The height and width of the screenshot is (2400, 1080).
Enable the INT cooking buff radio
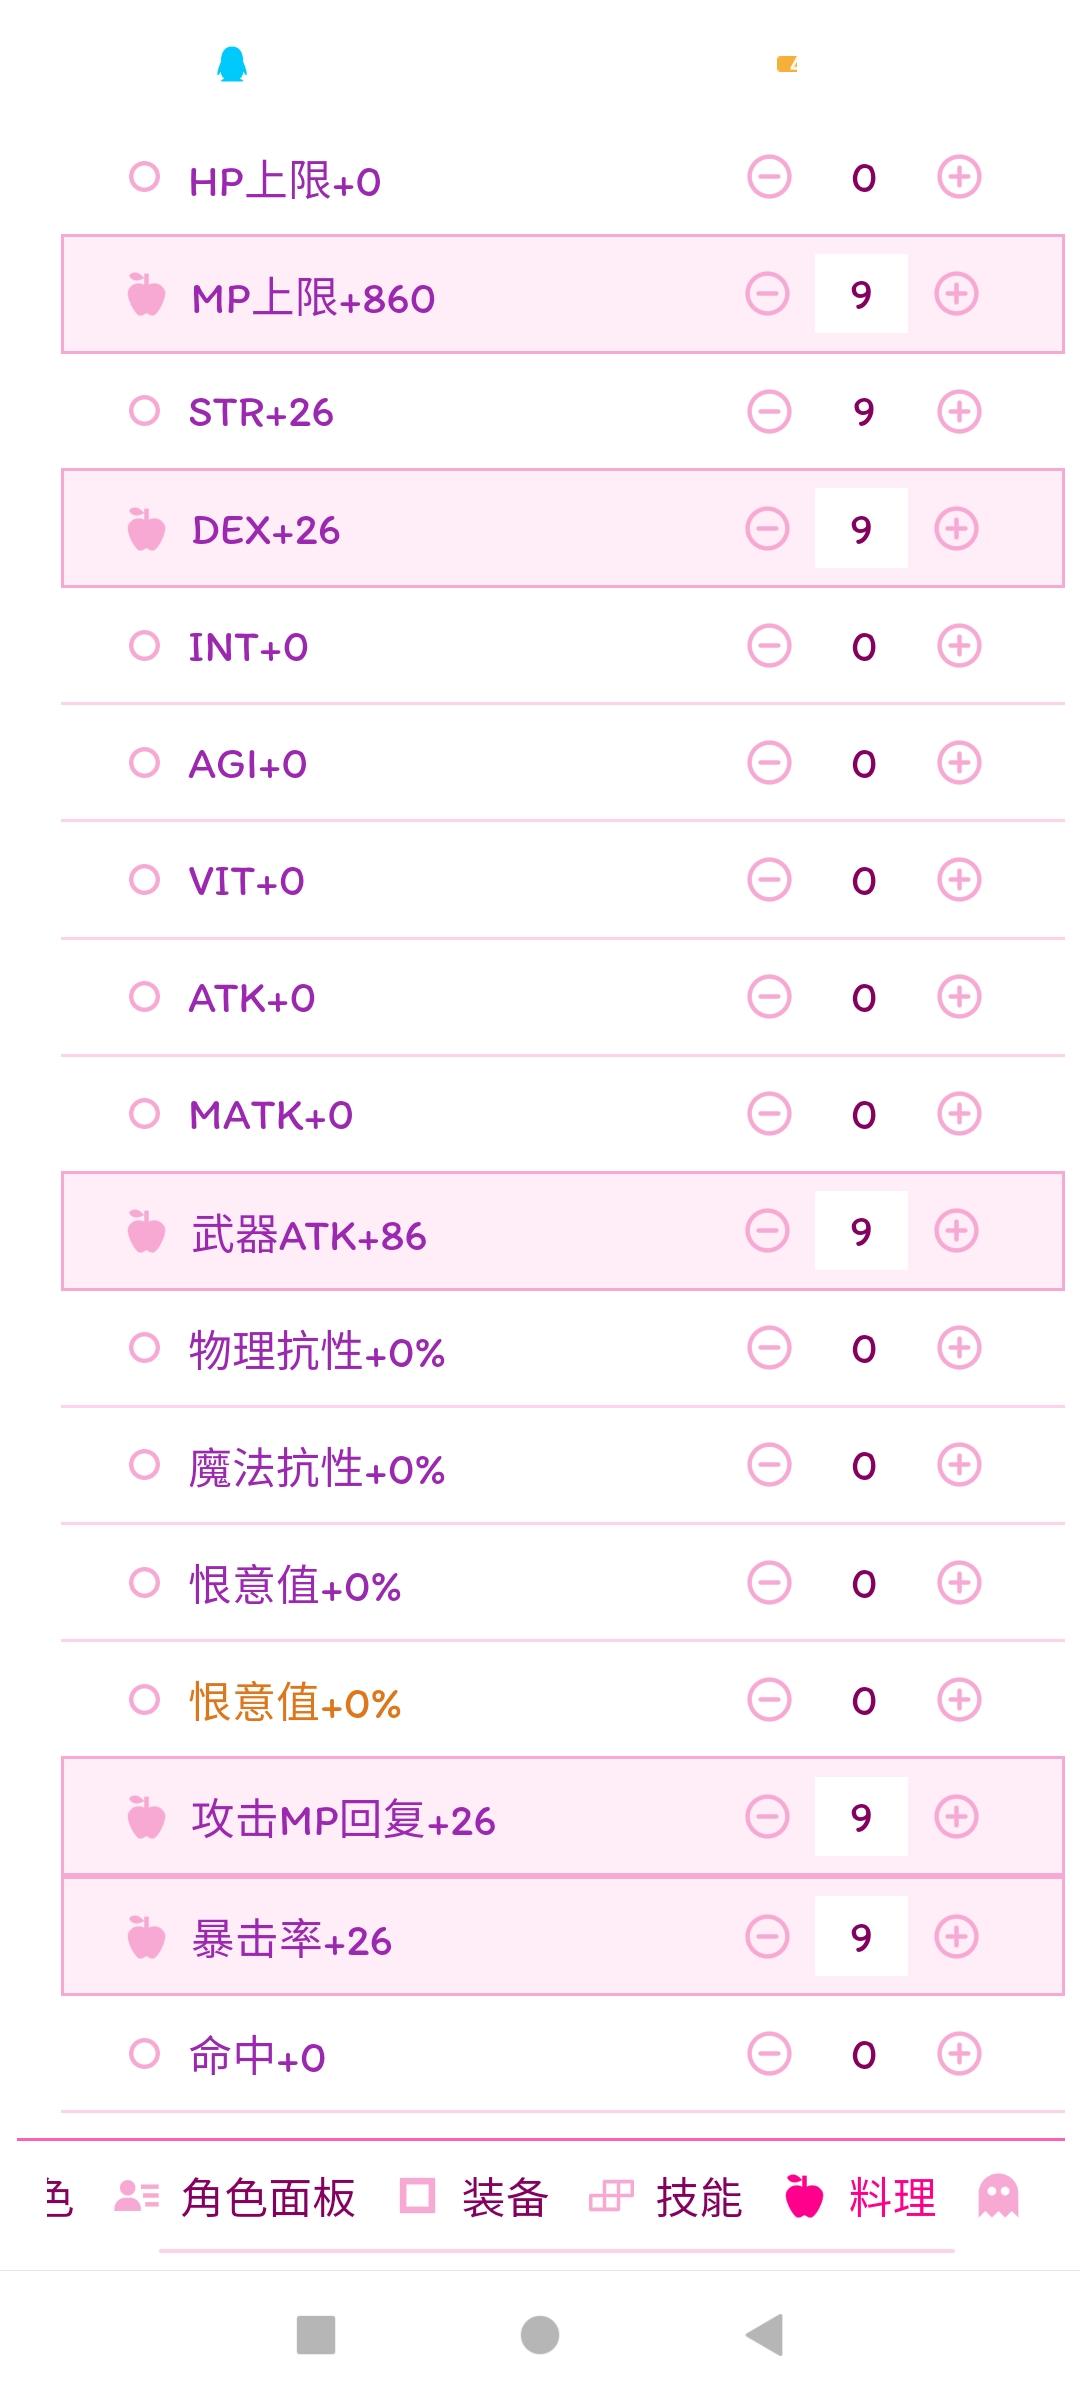tap(145, 646)
